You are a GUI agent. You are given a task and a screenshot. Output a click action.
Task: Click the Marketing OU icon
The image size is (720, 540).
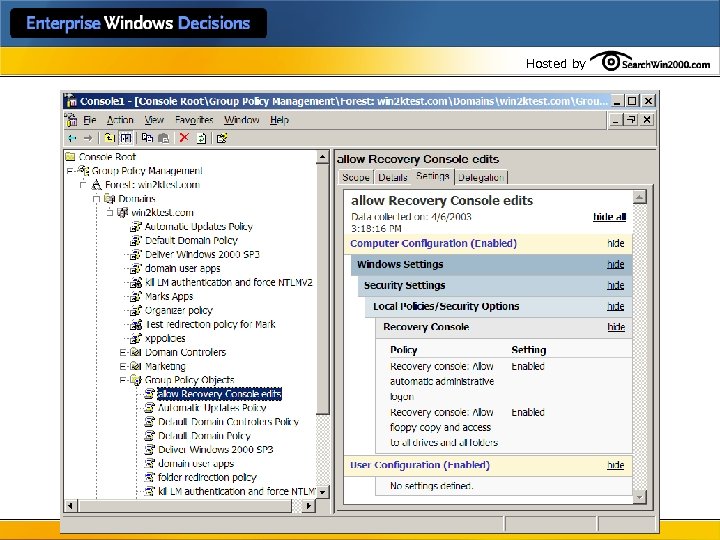pos(135,366)
